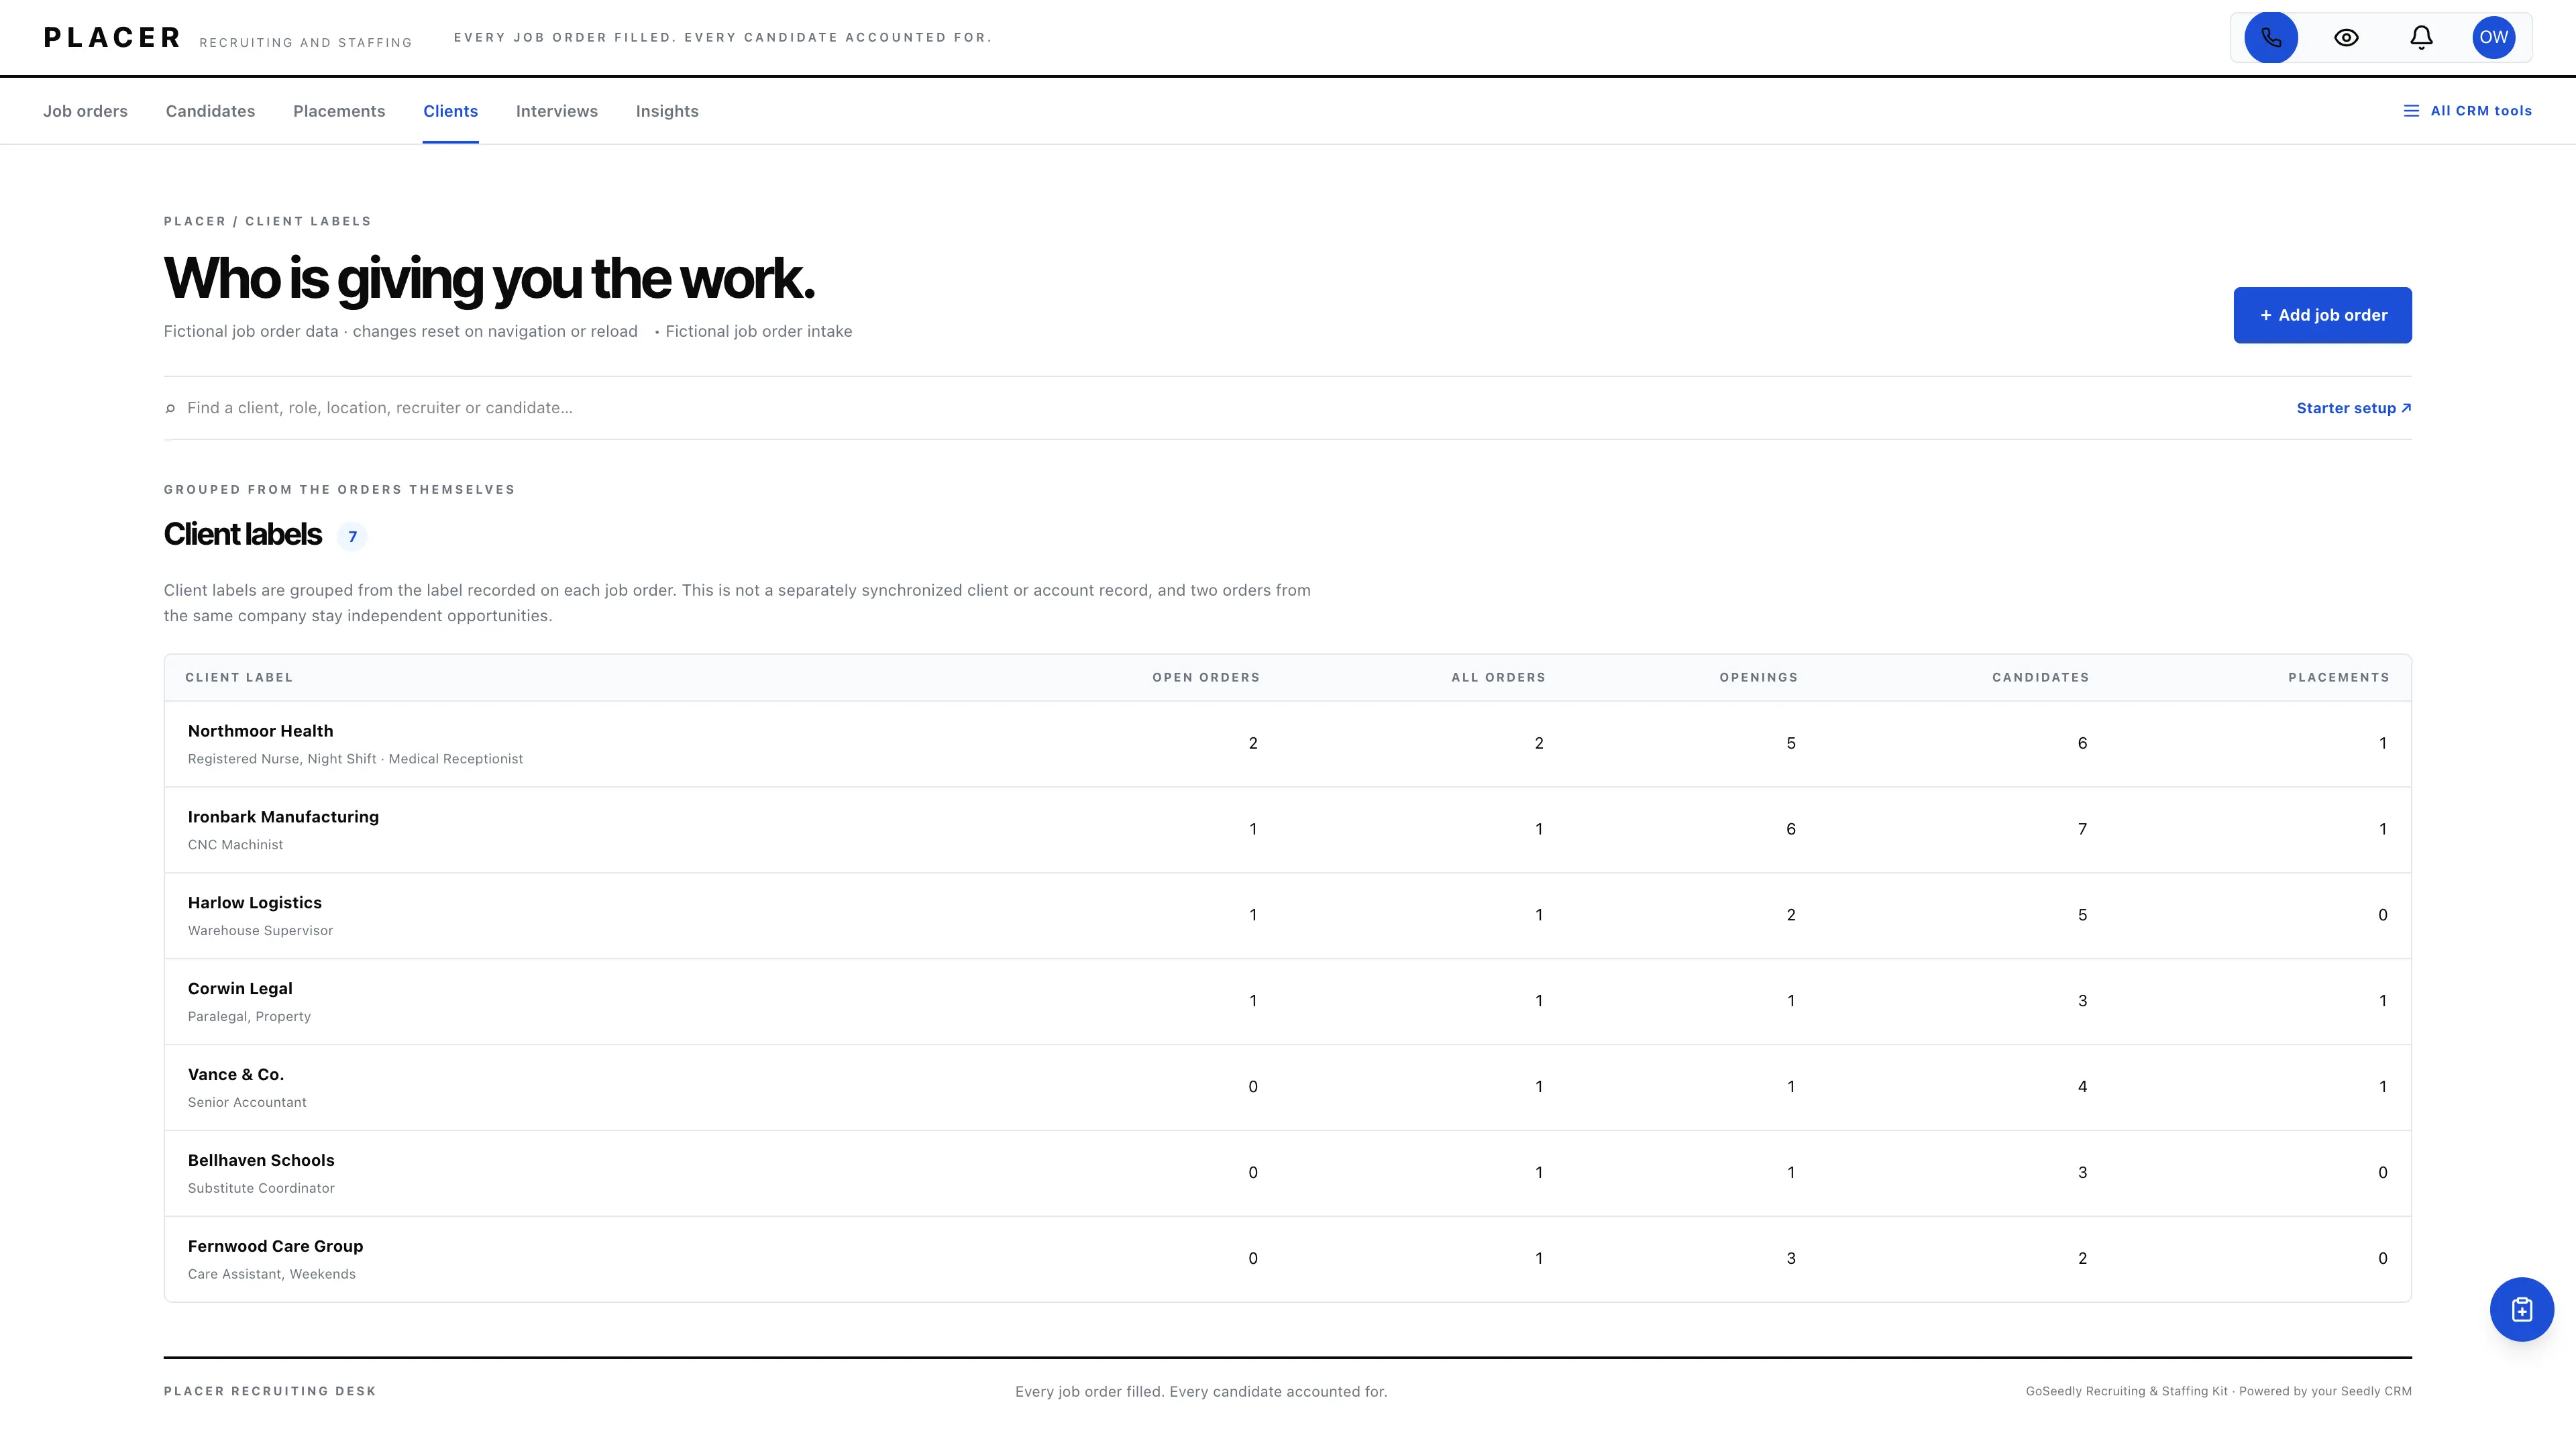Click the All Orders column header
Image resolution: width=2576 pixels, height=1449 pixels.
(x=1498, y=677)
